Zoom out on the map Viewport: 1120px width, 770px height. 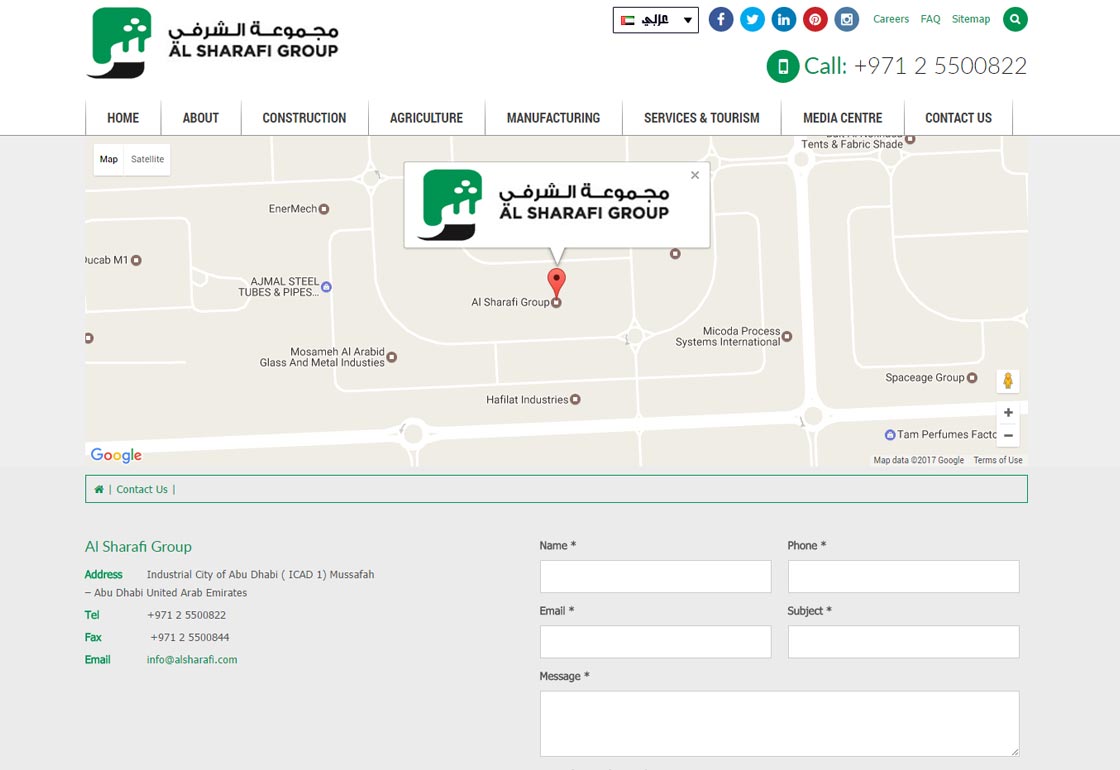1008,435
